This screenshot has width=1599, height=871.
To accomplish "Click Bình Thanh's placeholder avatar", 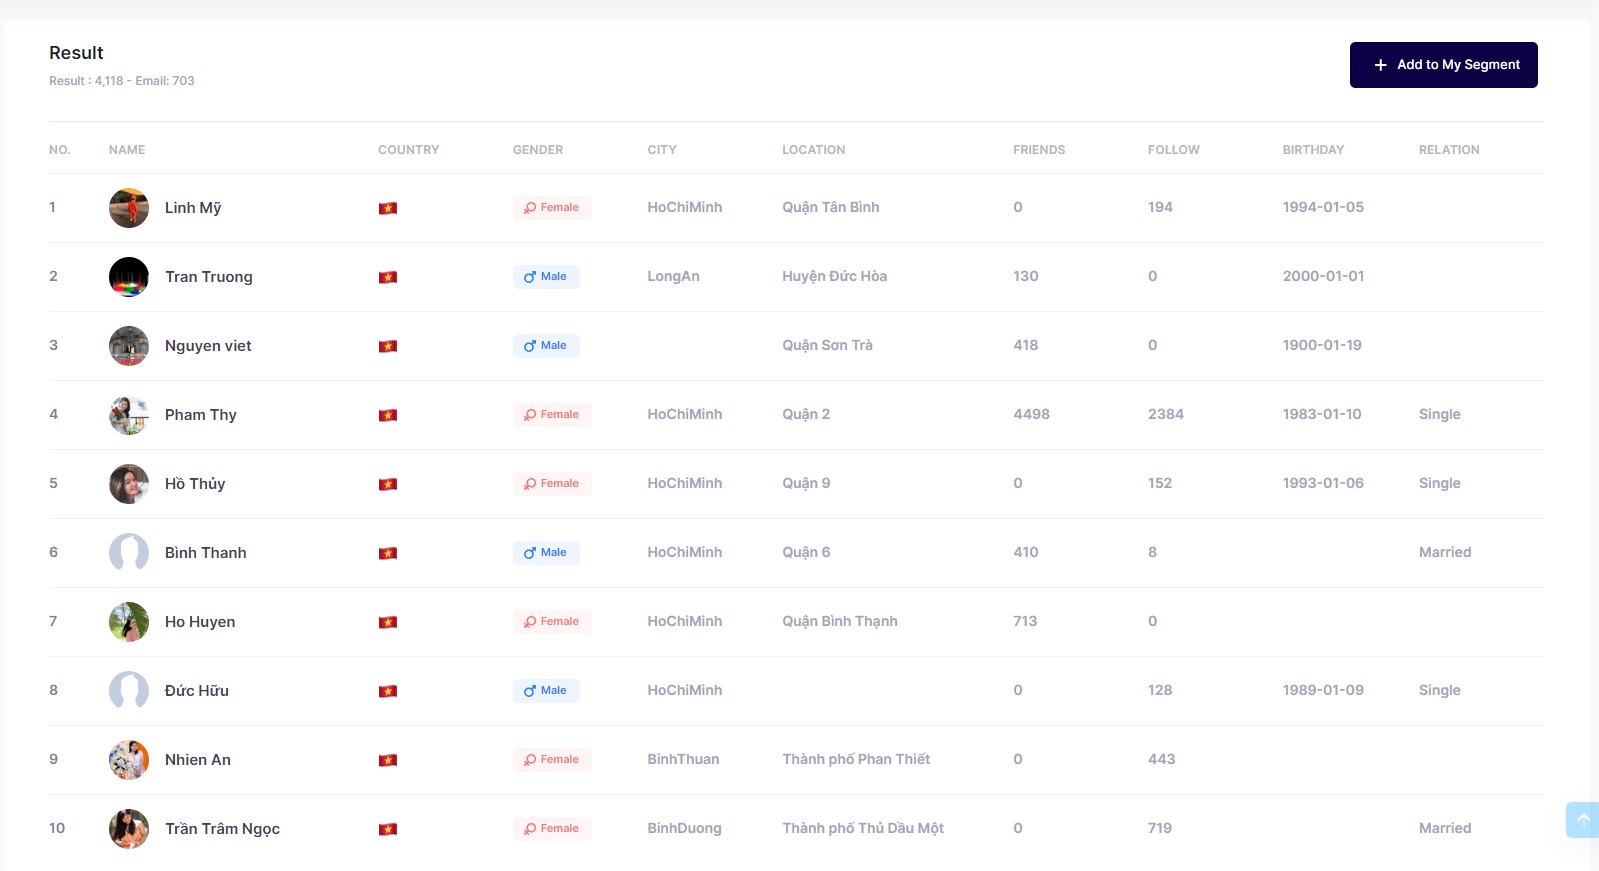I will [x=129, y=553].
